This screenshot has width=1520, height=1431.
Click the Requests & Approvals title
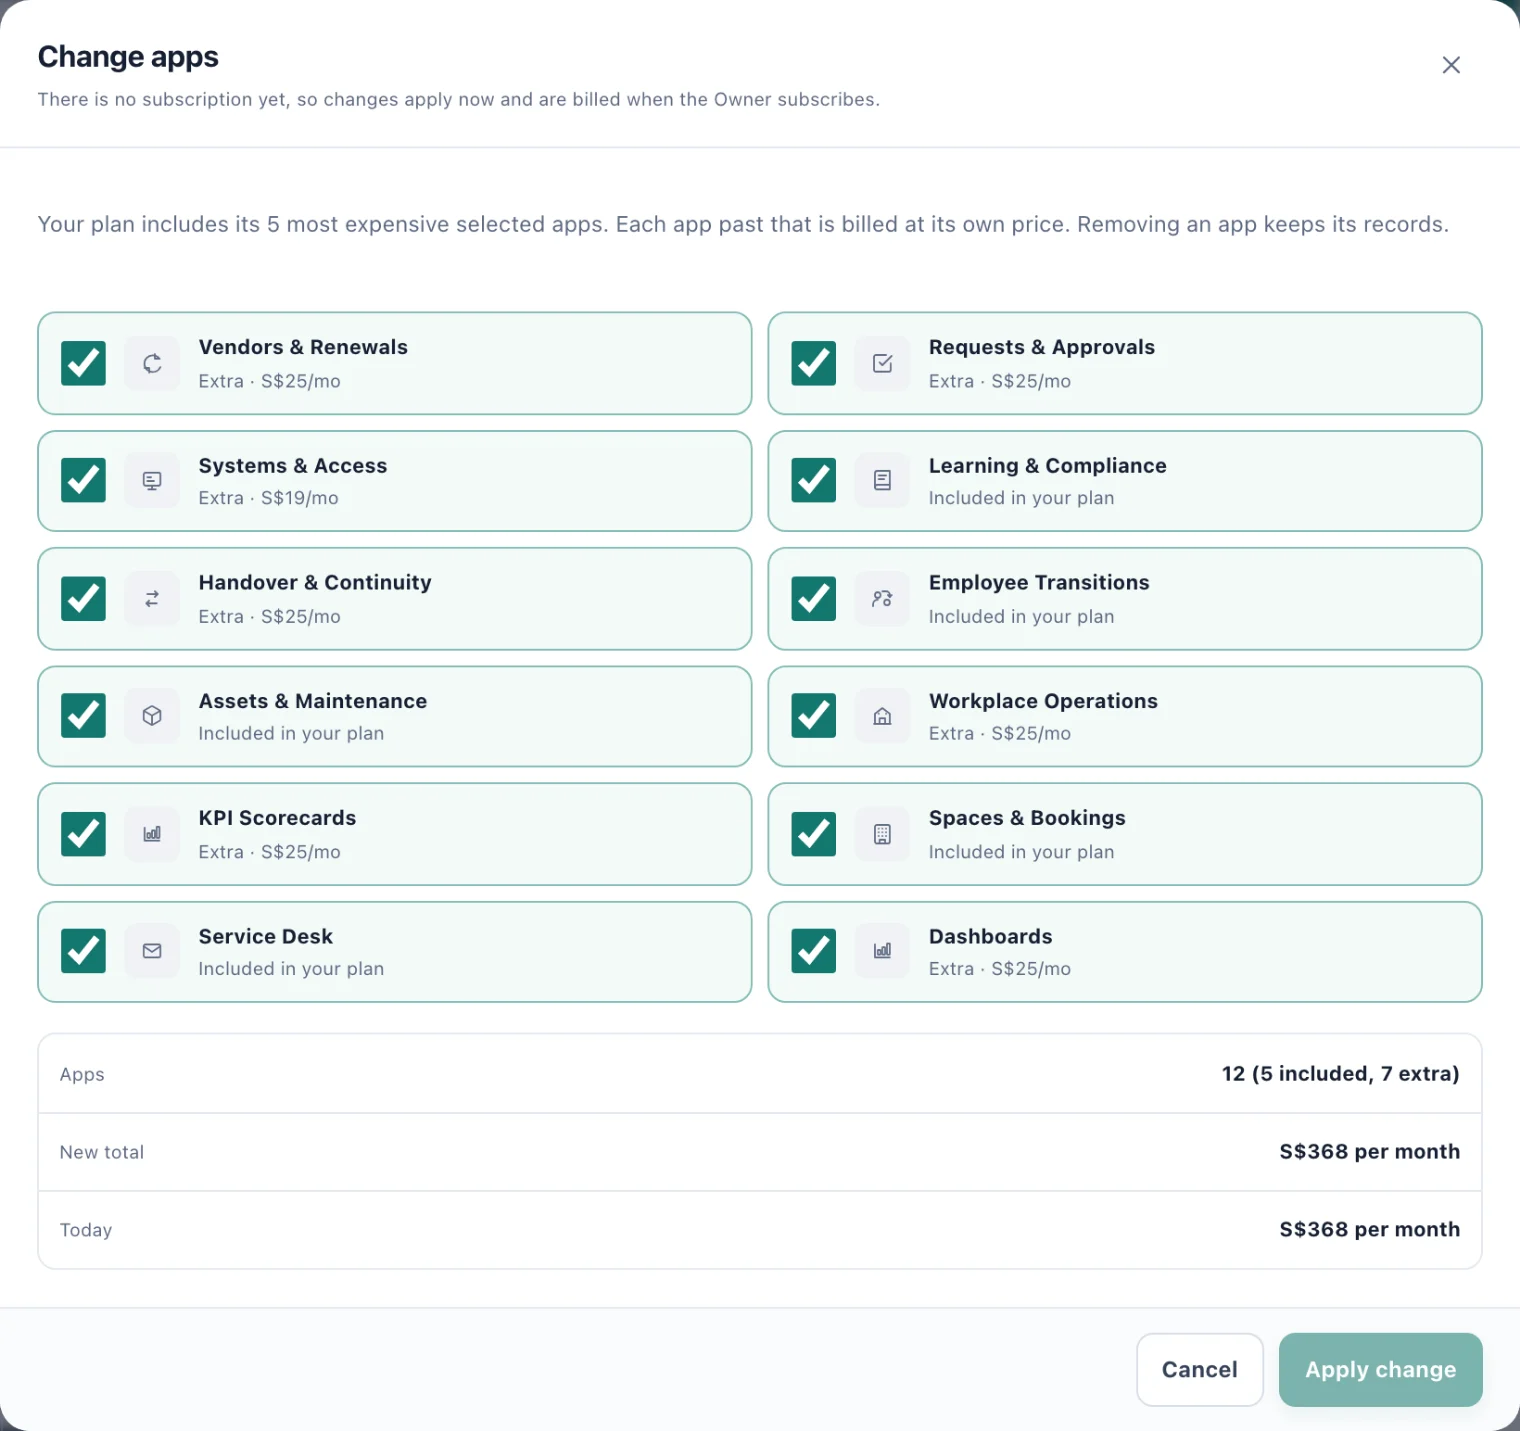coord(1042,347)
